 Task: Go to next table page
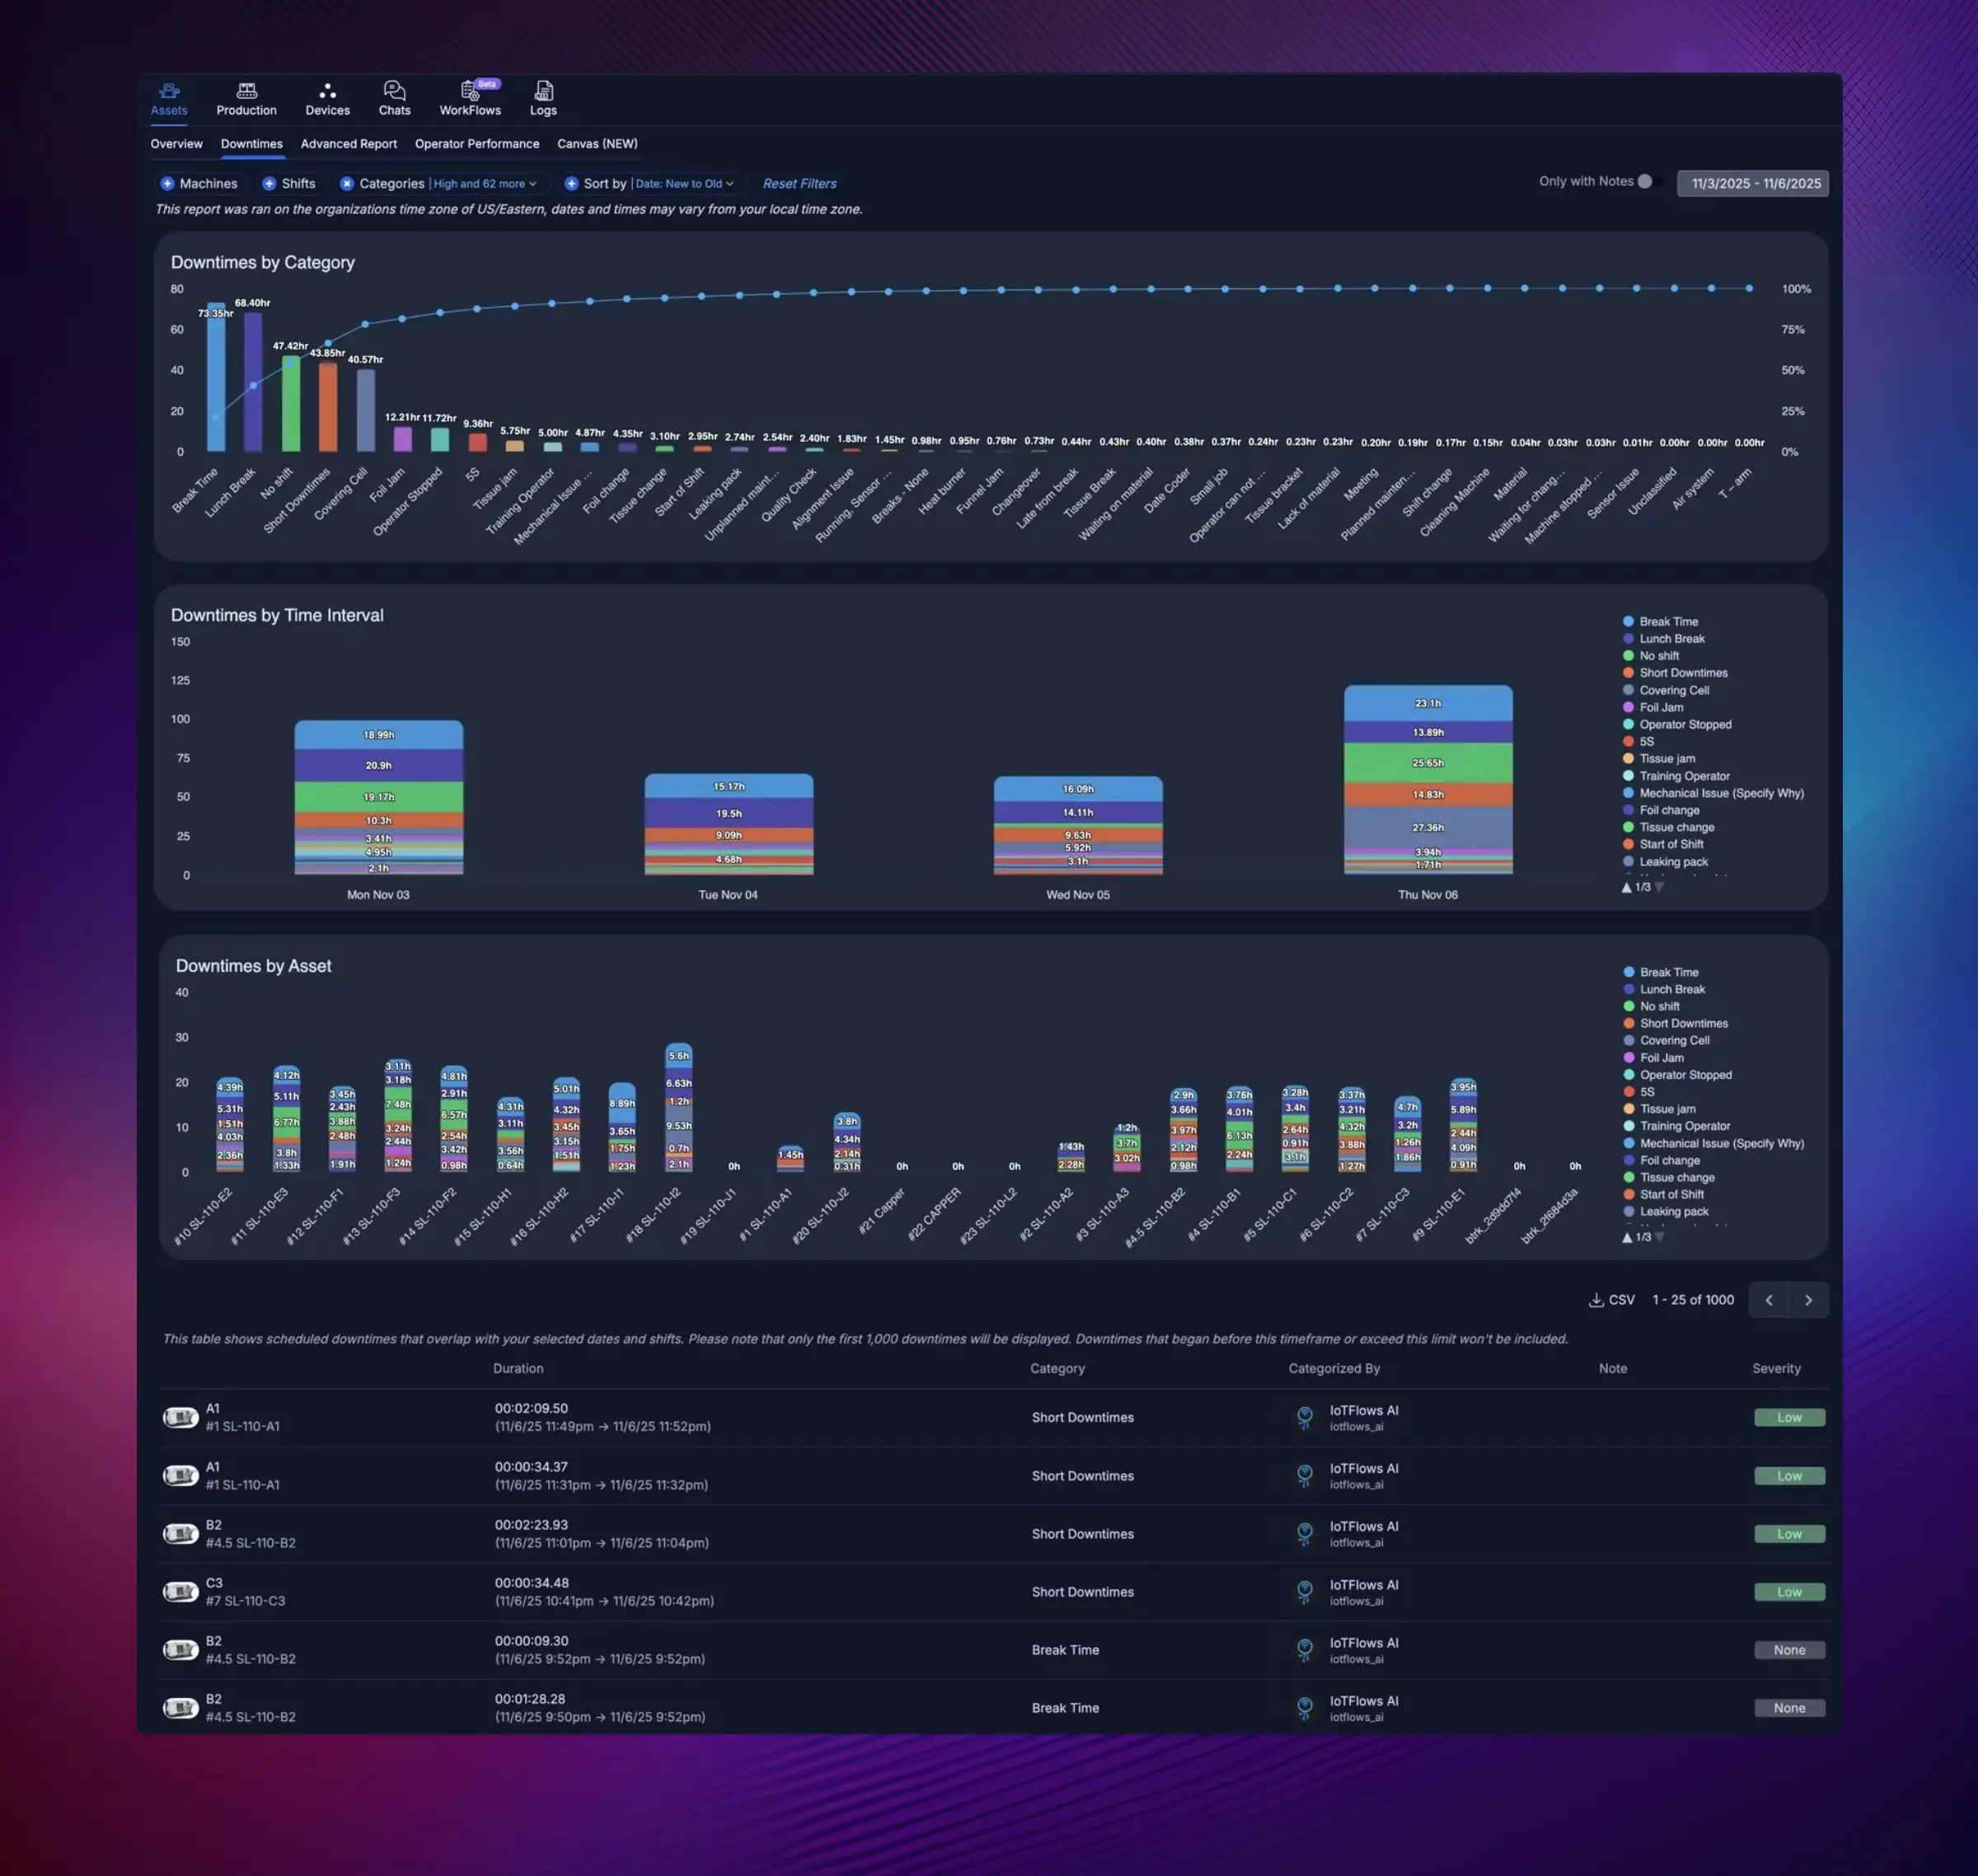1808,1300
